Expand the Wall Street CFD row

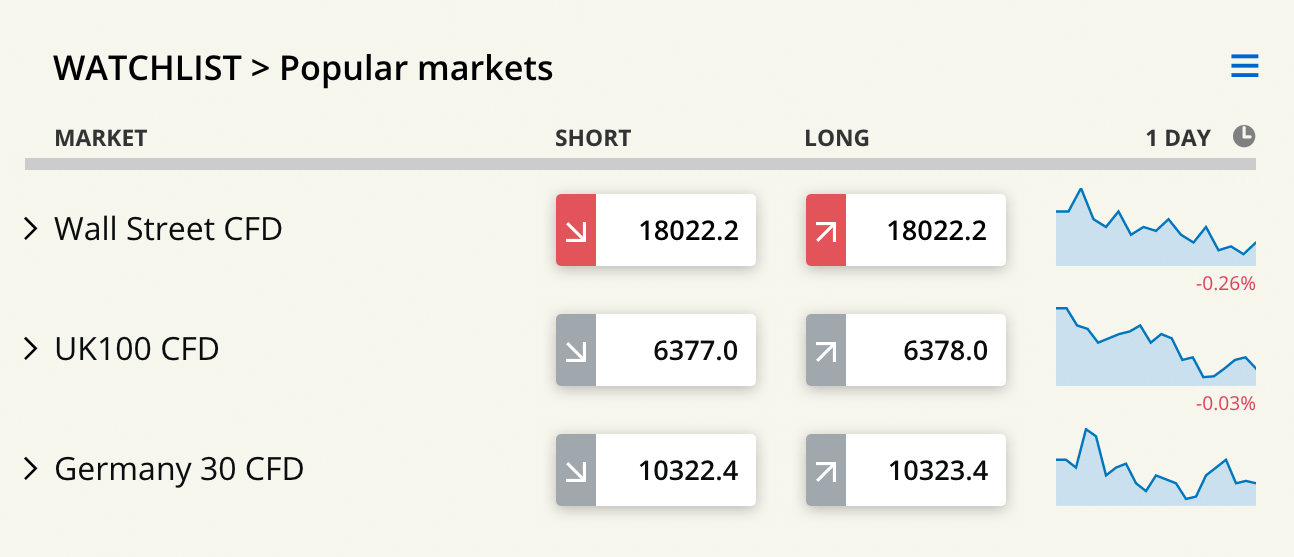31,229
